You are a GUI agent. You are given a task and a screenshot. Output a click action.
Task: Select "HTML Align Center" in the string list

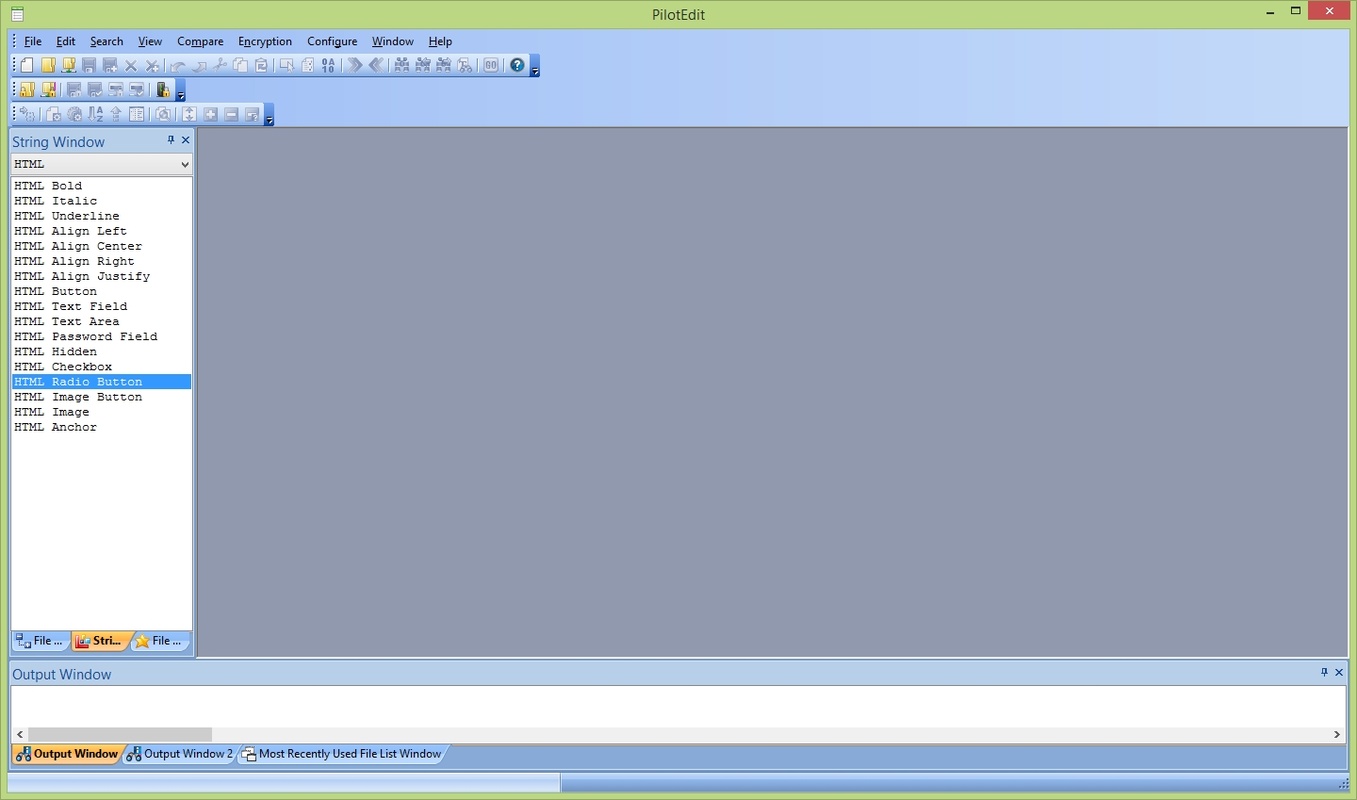[x=101, y=246]
